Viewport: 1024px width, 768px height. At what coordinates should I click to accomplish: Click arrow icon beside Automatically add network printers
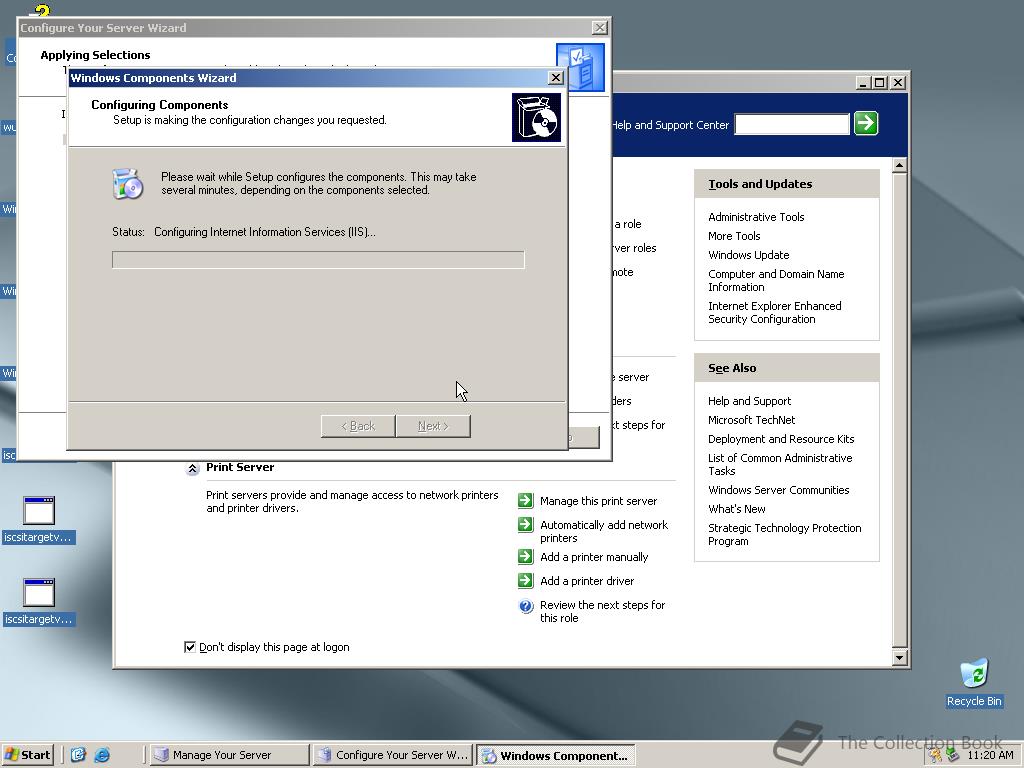526,525
